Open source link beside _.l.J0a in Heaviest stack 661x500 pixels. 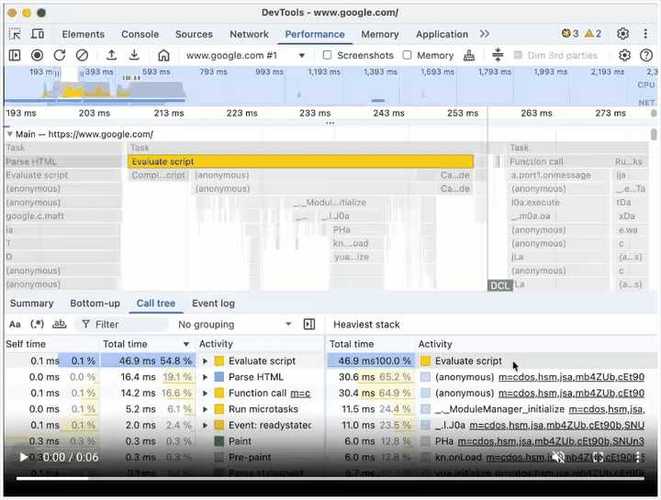tap(557, 425)
